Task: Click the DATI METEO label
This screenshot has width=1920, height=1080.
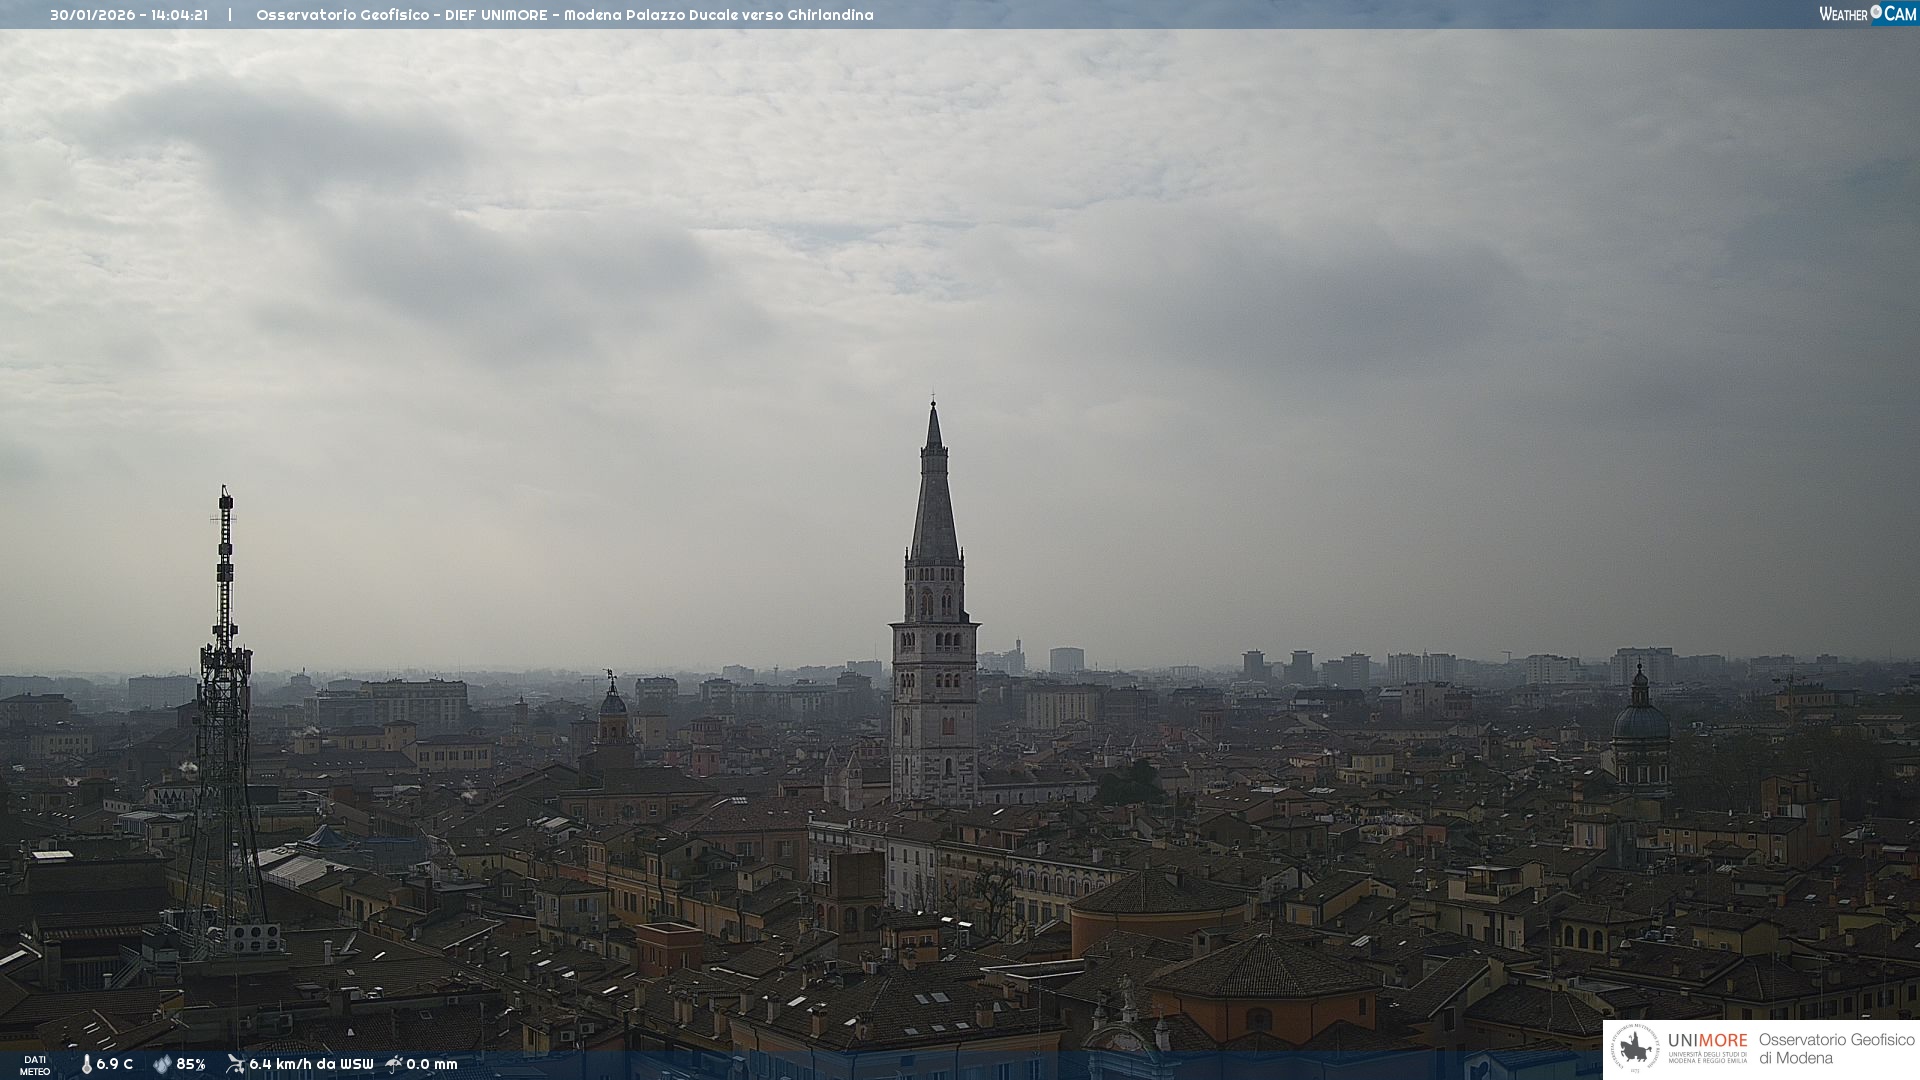Action: point(35,1065)
